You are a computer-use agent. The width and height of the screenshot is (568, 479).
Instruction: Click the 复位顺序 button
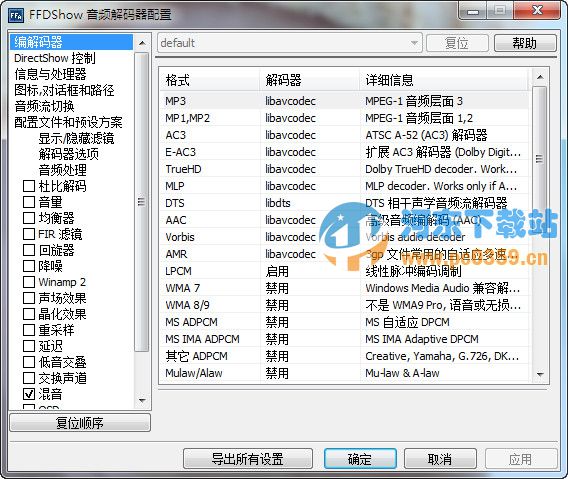(80, 422)
